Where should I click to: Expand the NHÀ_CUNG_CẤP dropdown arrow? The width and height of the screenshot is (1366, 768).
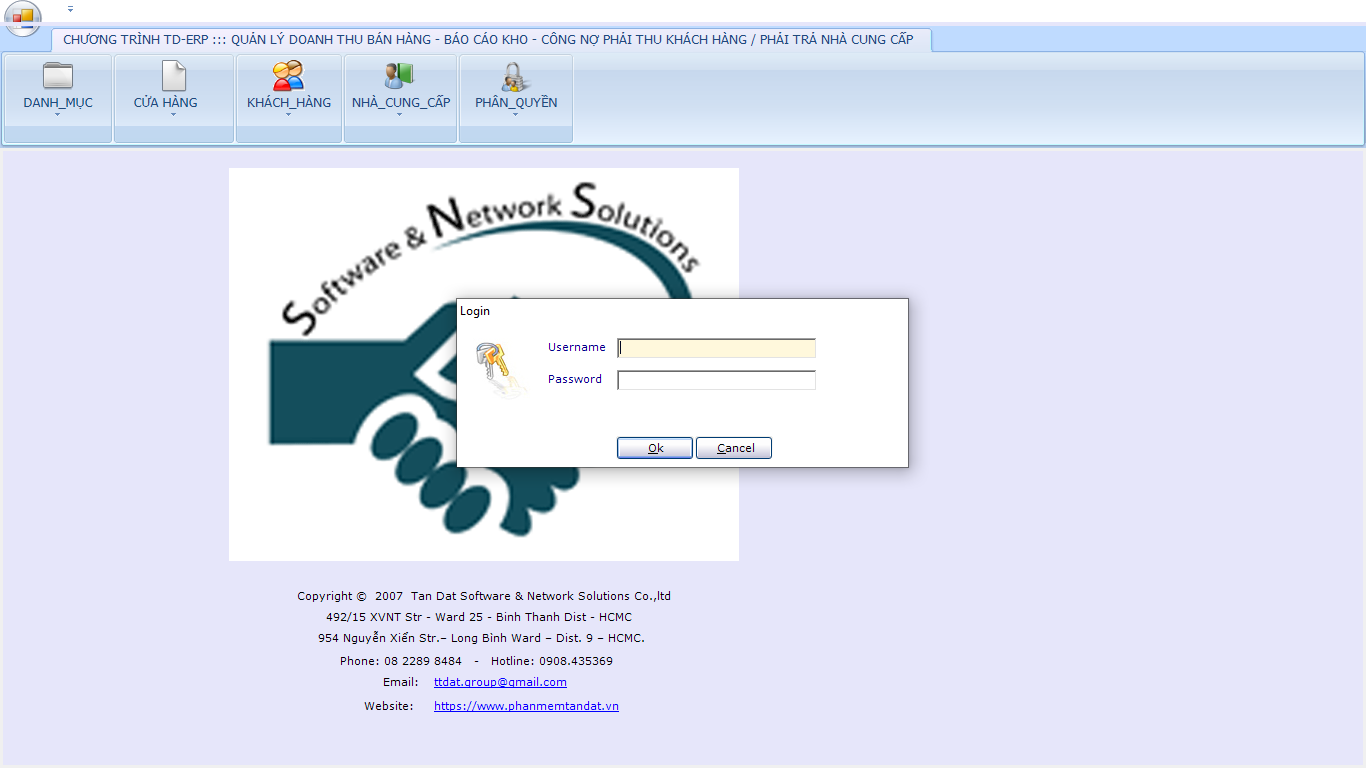(399, 115)
